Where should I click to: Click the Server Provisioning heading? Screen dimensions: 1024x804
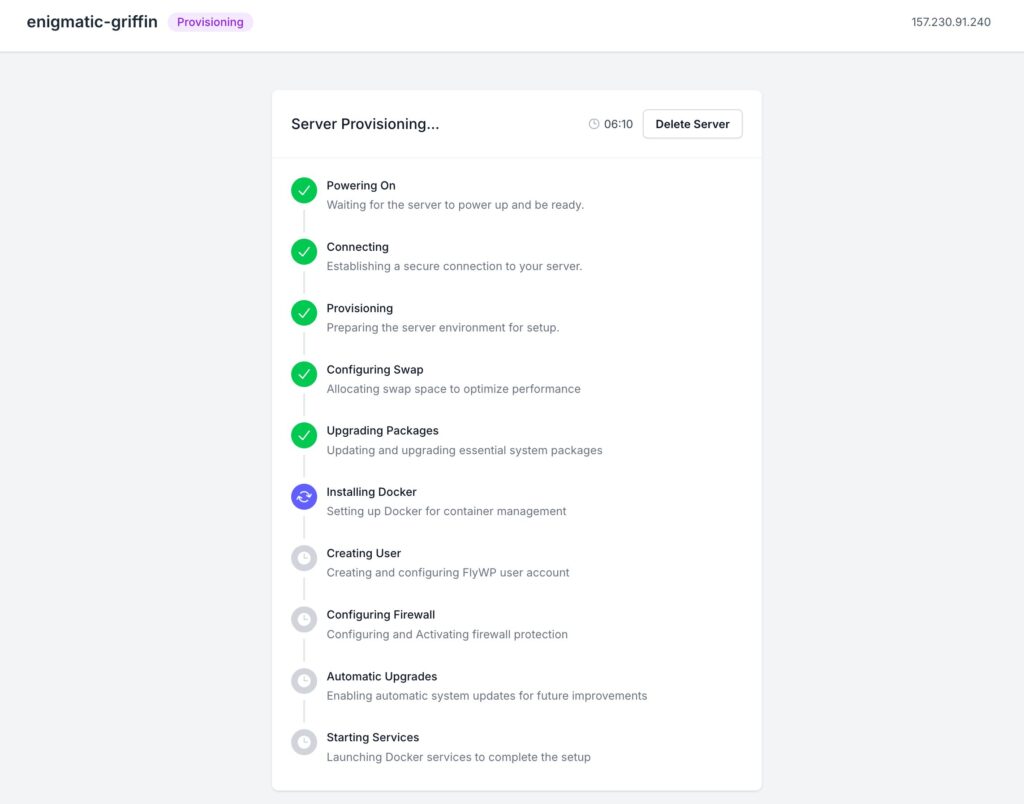365,124
